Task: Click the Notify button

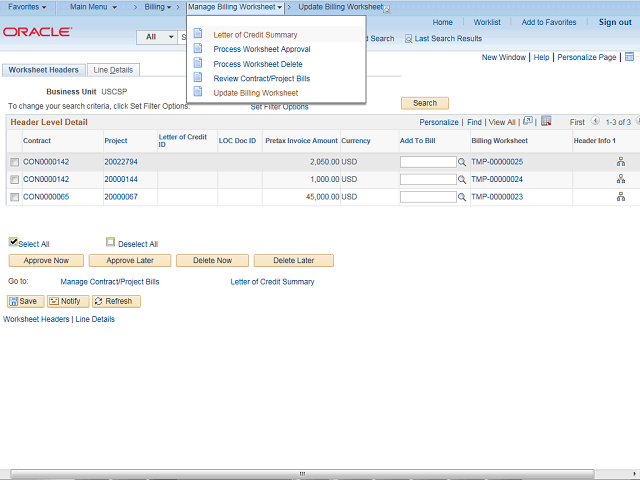Action: click(x=68, y=302)
